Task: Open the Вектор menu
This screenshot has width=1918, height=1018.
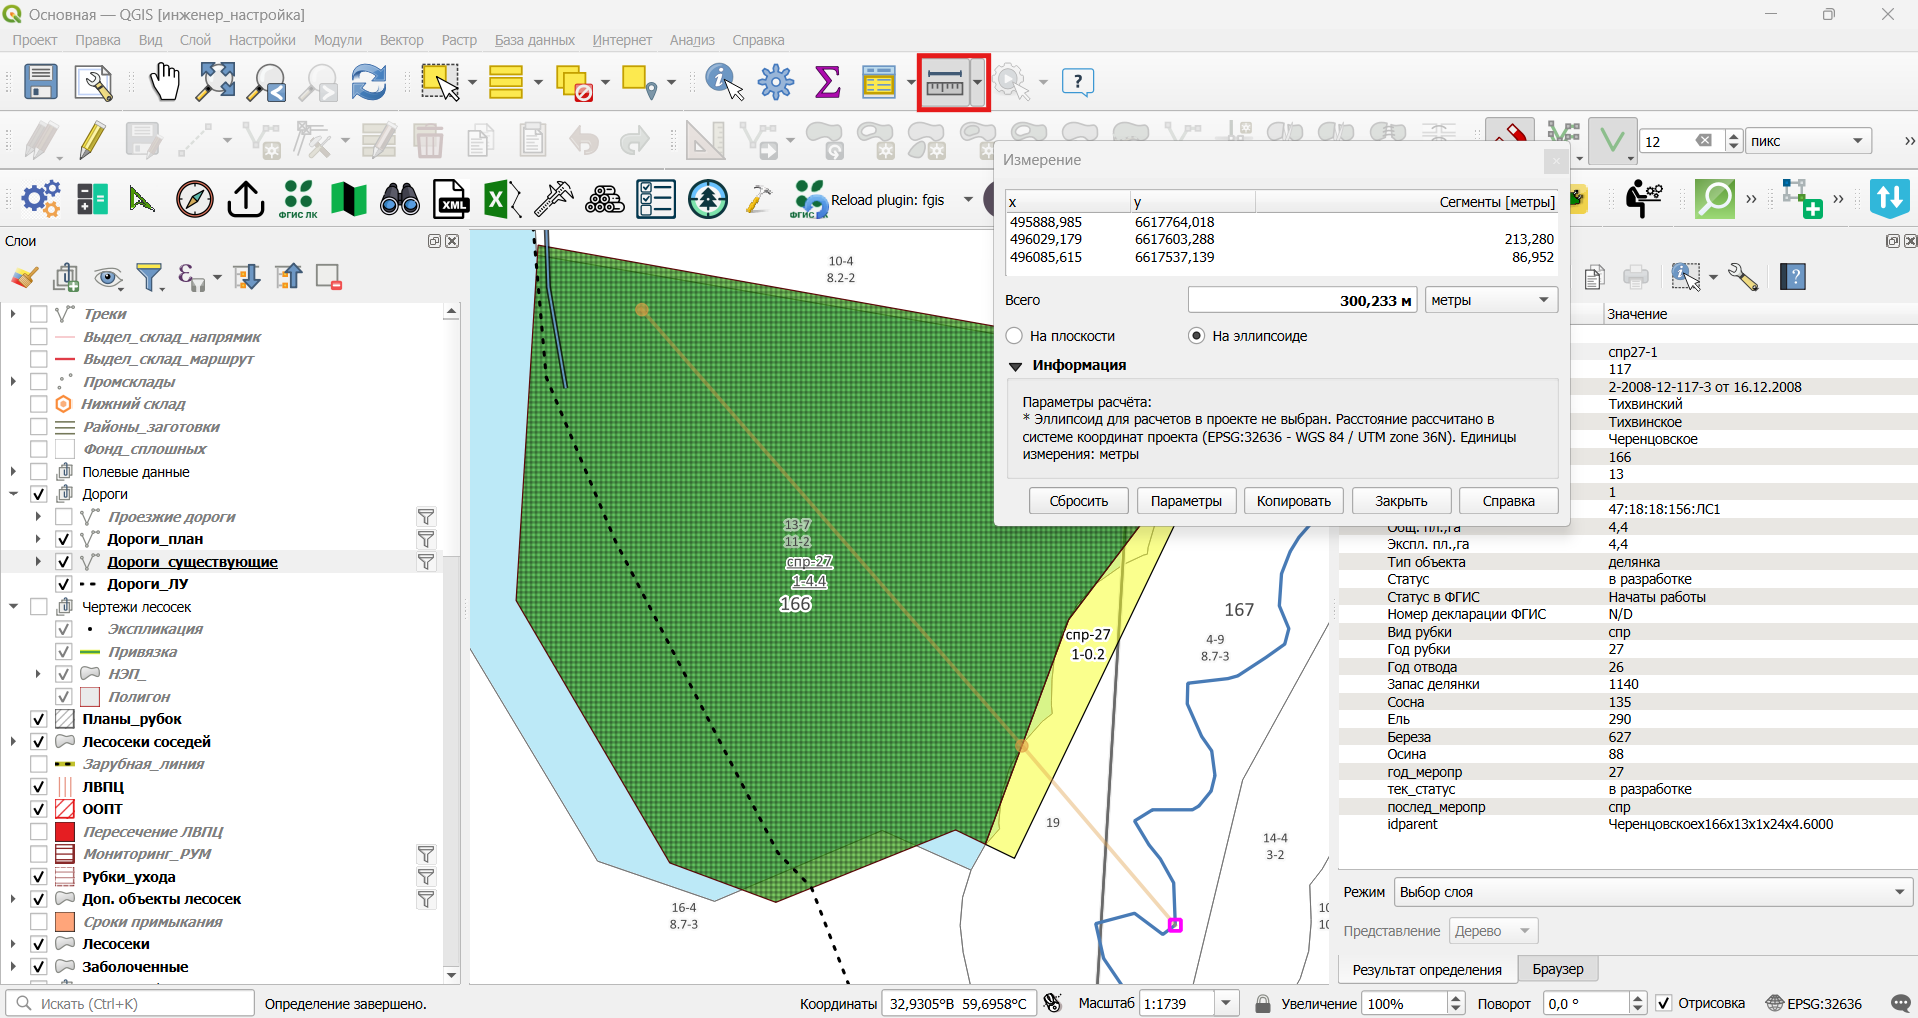Action: [x=401, y=40]
